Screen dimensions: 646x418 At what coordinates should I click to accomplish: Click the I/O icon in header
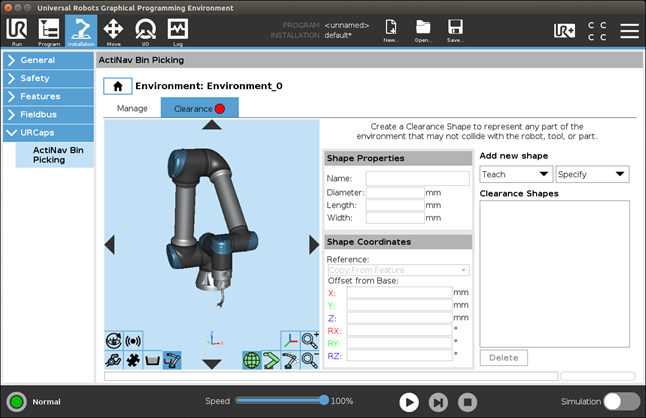[145, 30]
